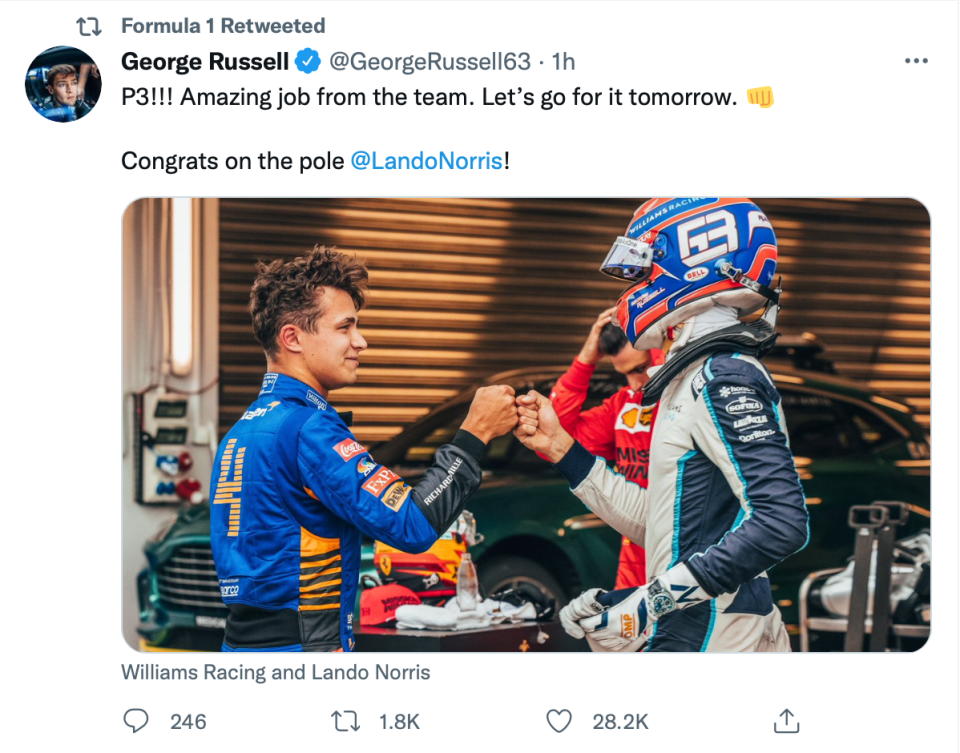The width and height of the screenshot is (960, 753).
Task: Like the tweet with the heart icon
Action: point(559,721)
